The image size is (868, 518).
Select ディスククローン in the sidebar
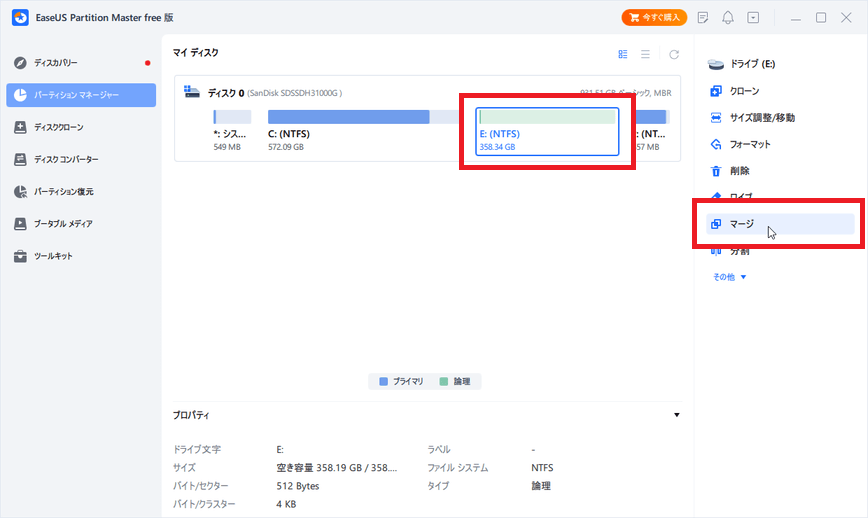point(58,127)
